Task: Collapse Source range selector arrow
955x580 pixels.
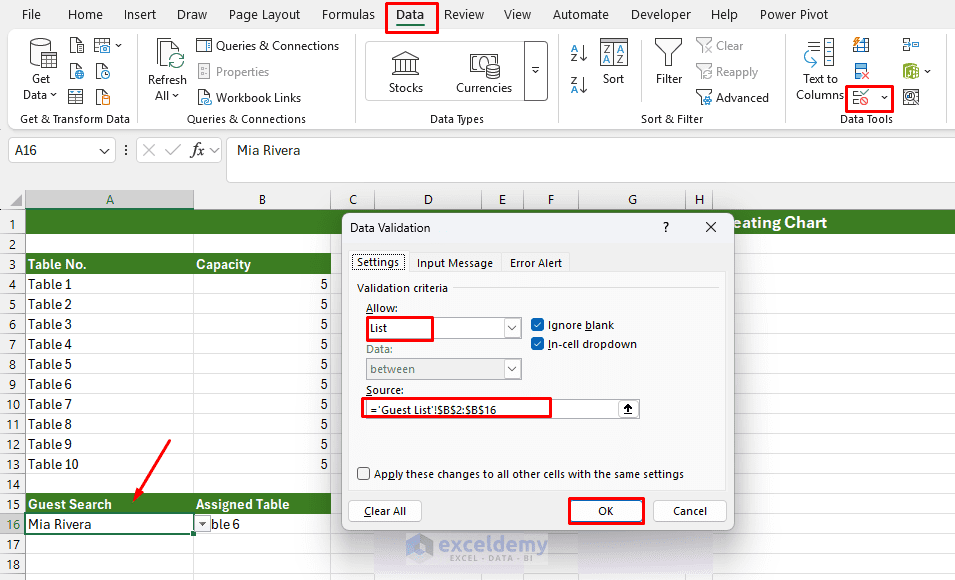Action: pyautogui.click(x=628, y=409)
